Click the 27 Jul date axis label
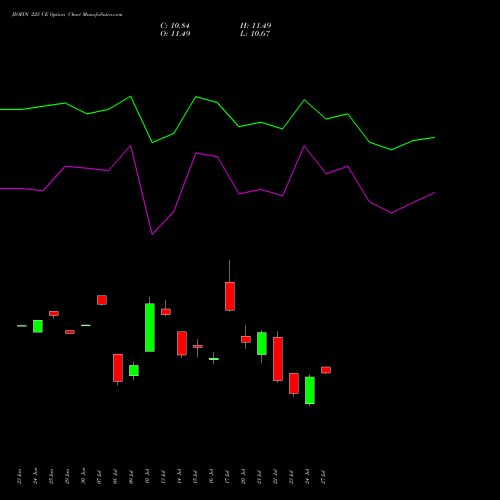Image resolution: width=500 pixels, height=500 pixels. click(x=323, y=477)
